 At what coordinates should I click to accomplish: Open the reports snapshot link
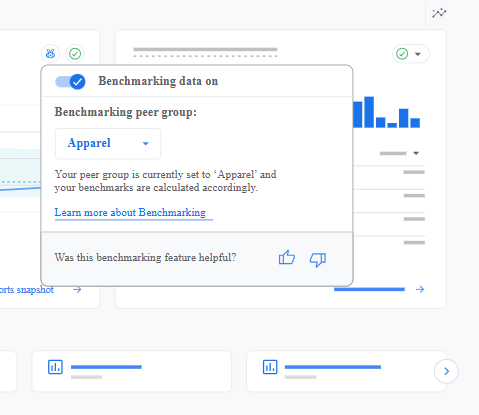(x=27, y=290)
